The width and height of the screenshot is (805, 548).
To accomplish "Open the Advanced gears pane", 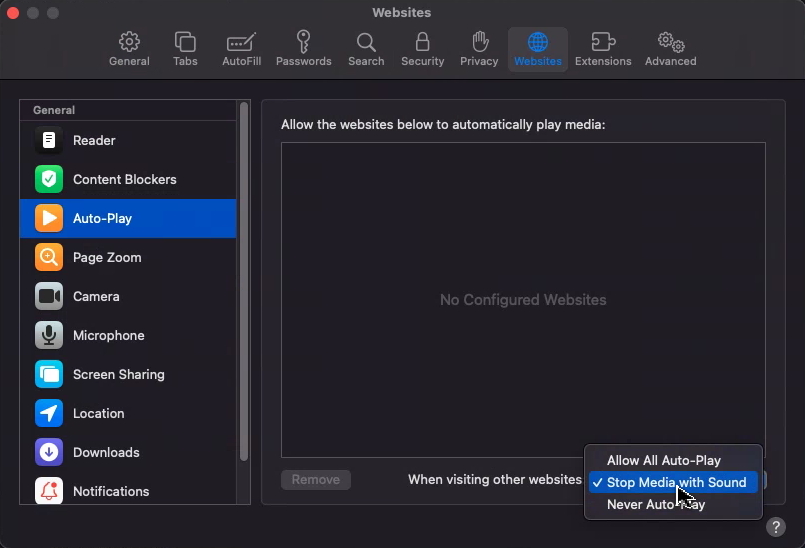I will (670, 49).
